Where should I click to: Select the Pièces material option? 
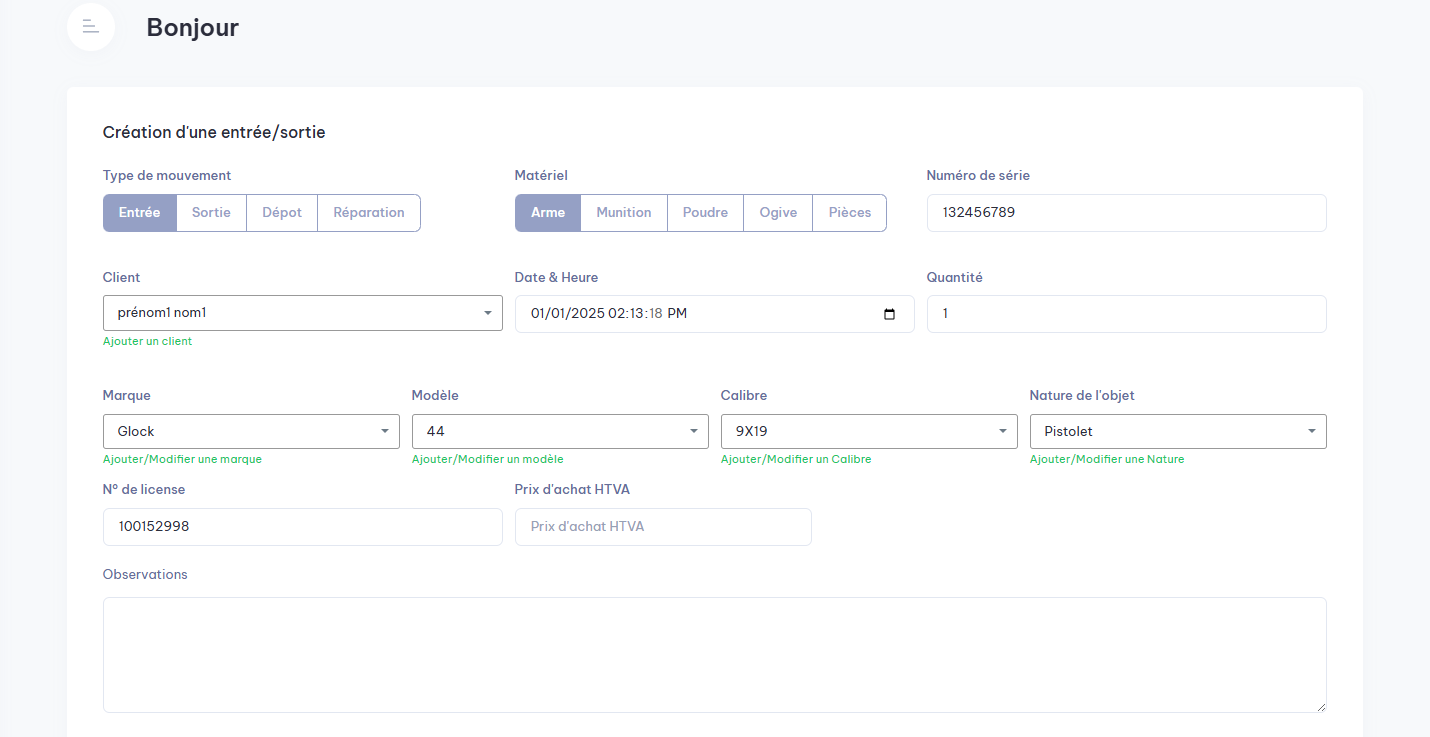click(x=849, y=213)
